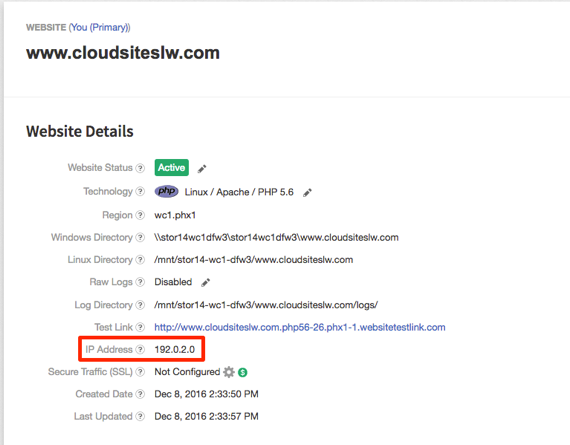
Task: Click the Test Link label
Action: click(113, 327)
